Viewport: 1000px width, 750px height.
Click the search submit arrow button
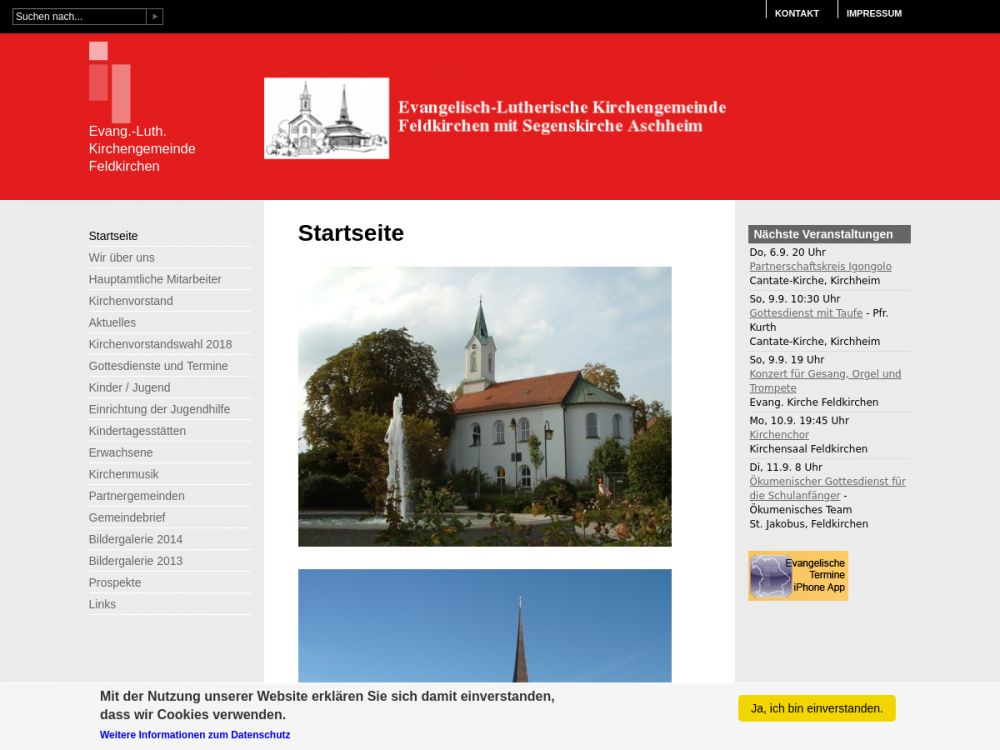coord(154,16)
